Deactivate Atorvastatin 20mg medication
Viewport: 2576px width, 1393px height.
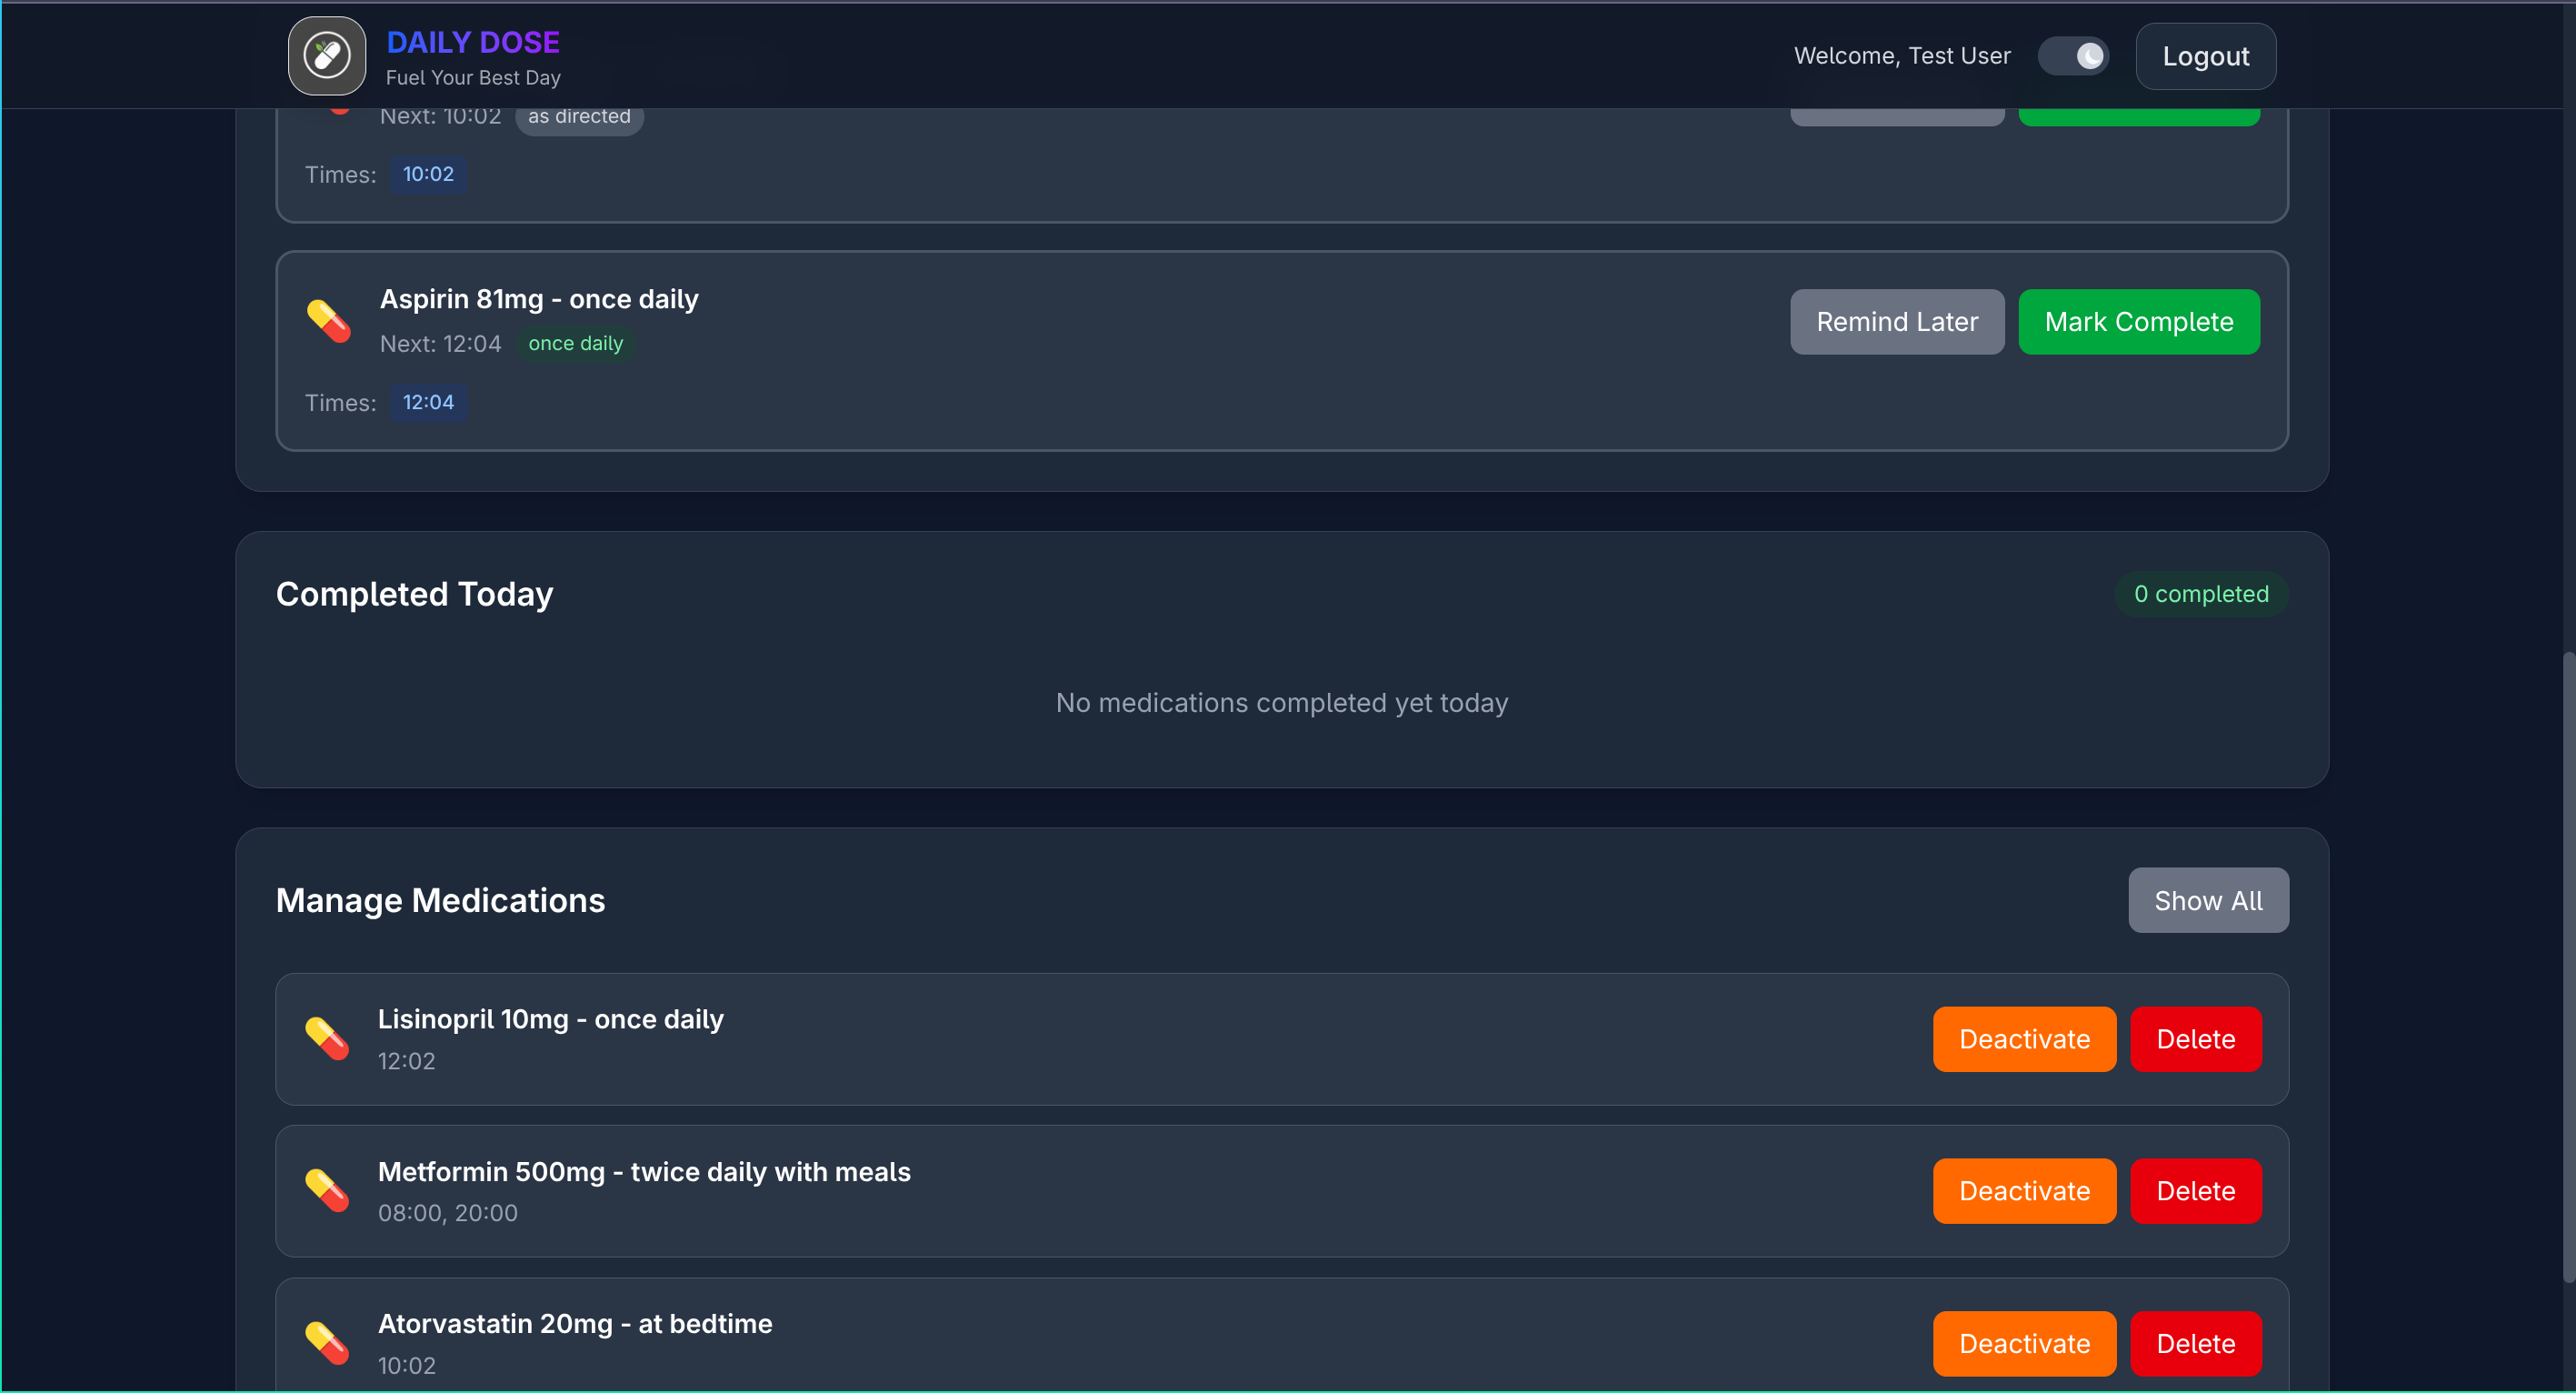2023,1343
